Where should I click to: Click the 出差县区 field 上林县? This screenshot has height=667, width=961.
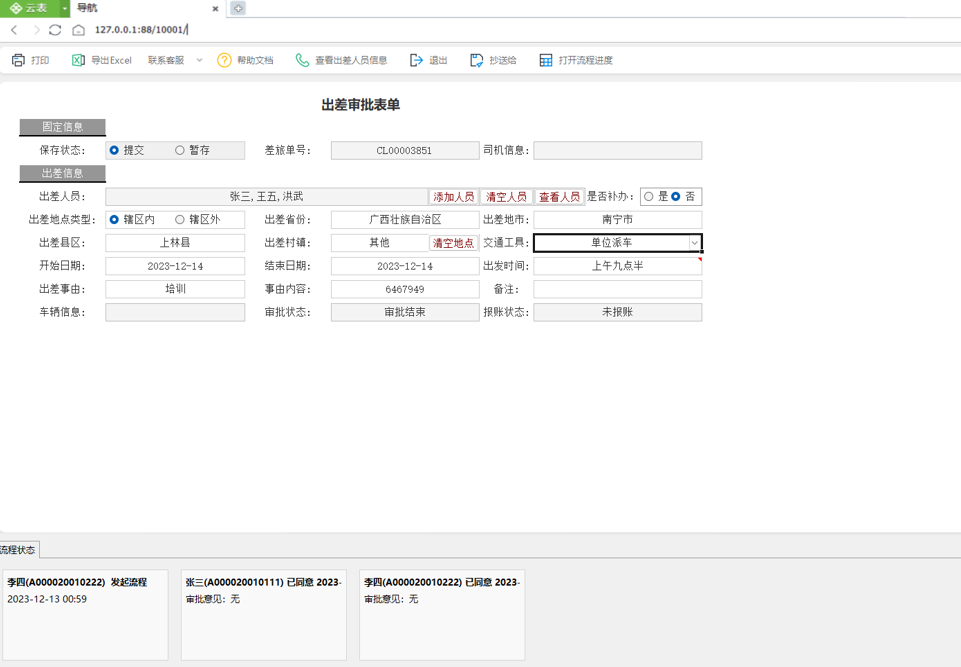point(175,243)
